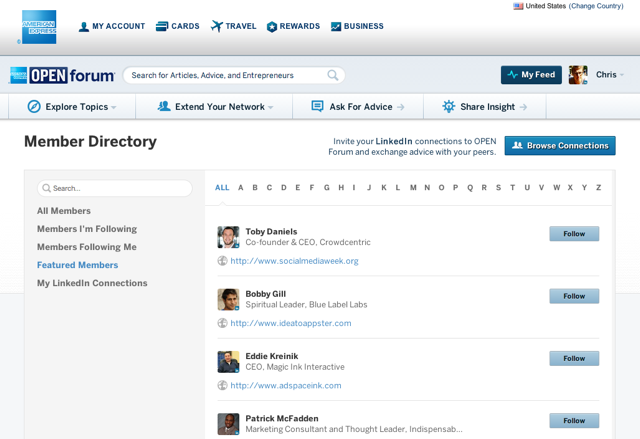Image resolution: width=640 pixels, height=439 pixels.
Task: Click the Browse Connections button
Action: tap(560, 146)
